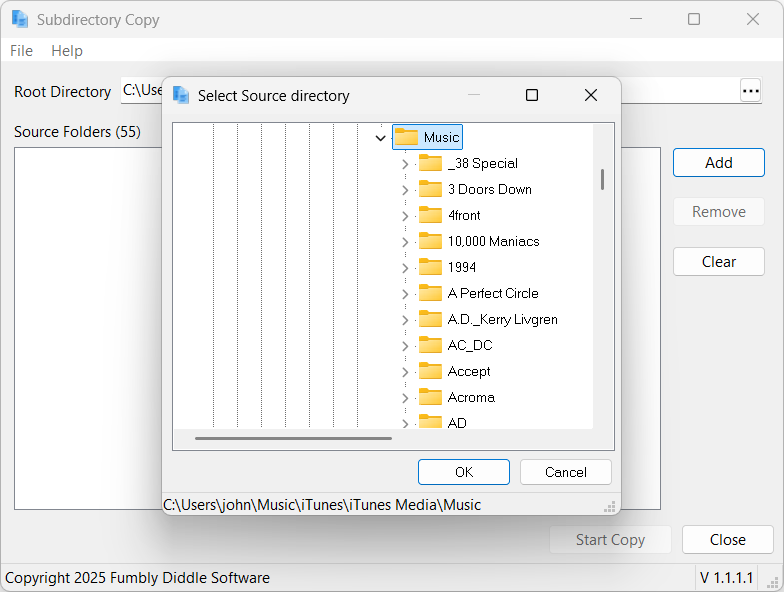Viewport: 784px width, 592px height.
Task: Click the Clear button in main window
Action: [x=718, y=262]
